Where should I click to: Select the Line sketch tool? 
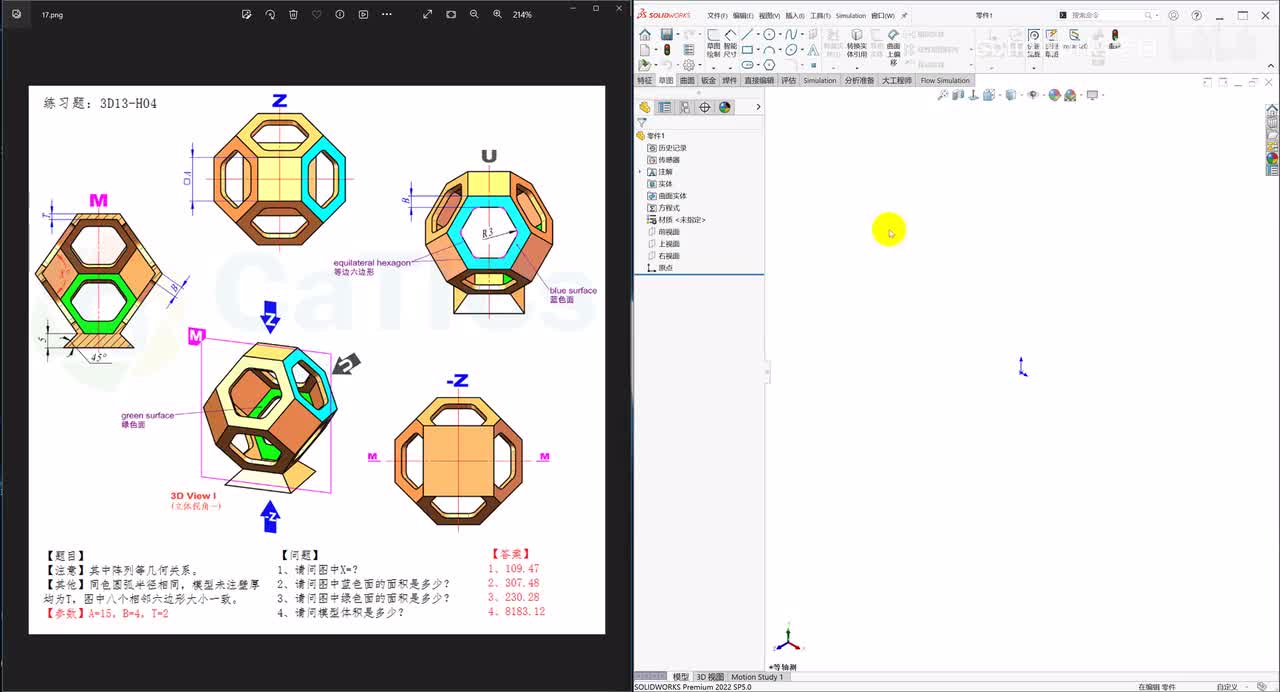pyautogui.click(x=747, y=34)
